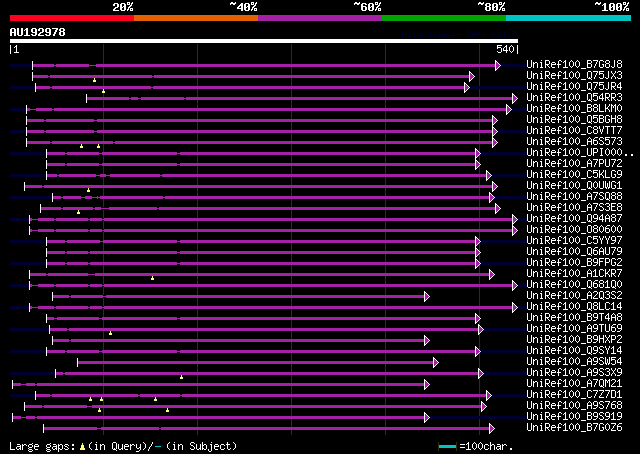Click the UniRef100_C5YY97 label
Image resolution: width=640 pixels, height=454 pixels.
(574, 240)
